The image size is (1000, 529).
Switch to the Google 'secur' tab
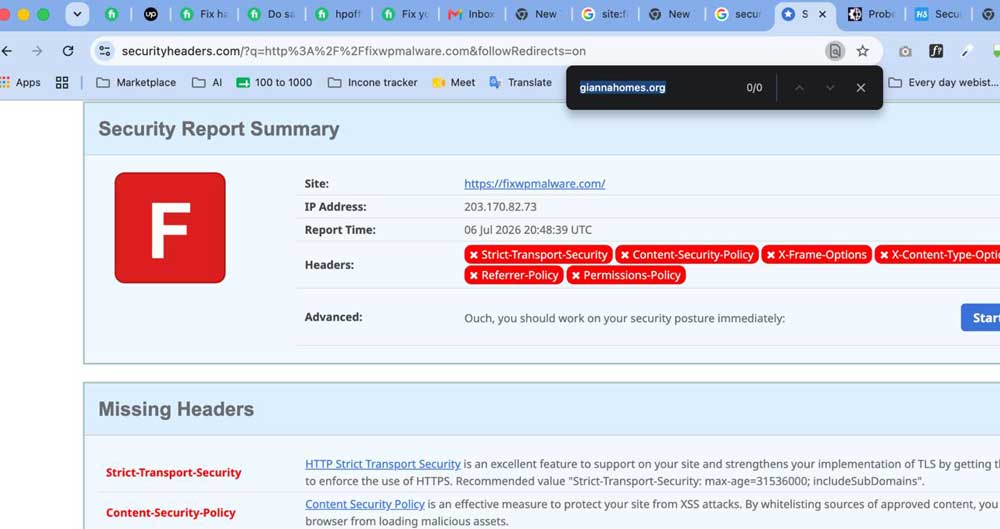[x=739, y=14]
